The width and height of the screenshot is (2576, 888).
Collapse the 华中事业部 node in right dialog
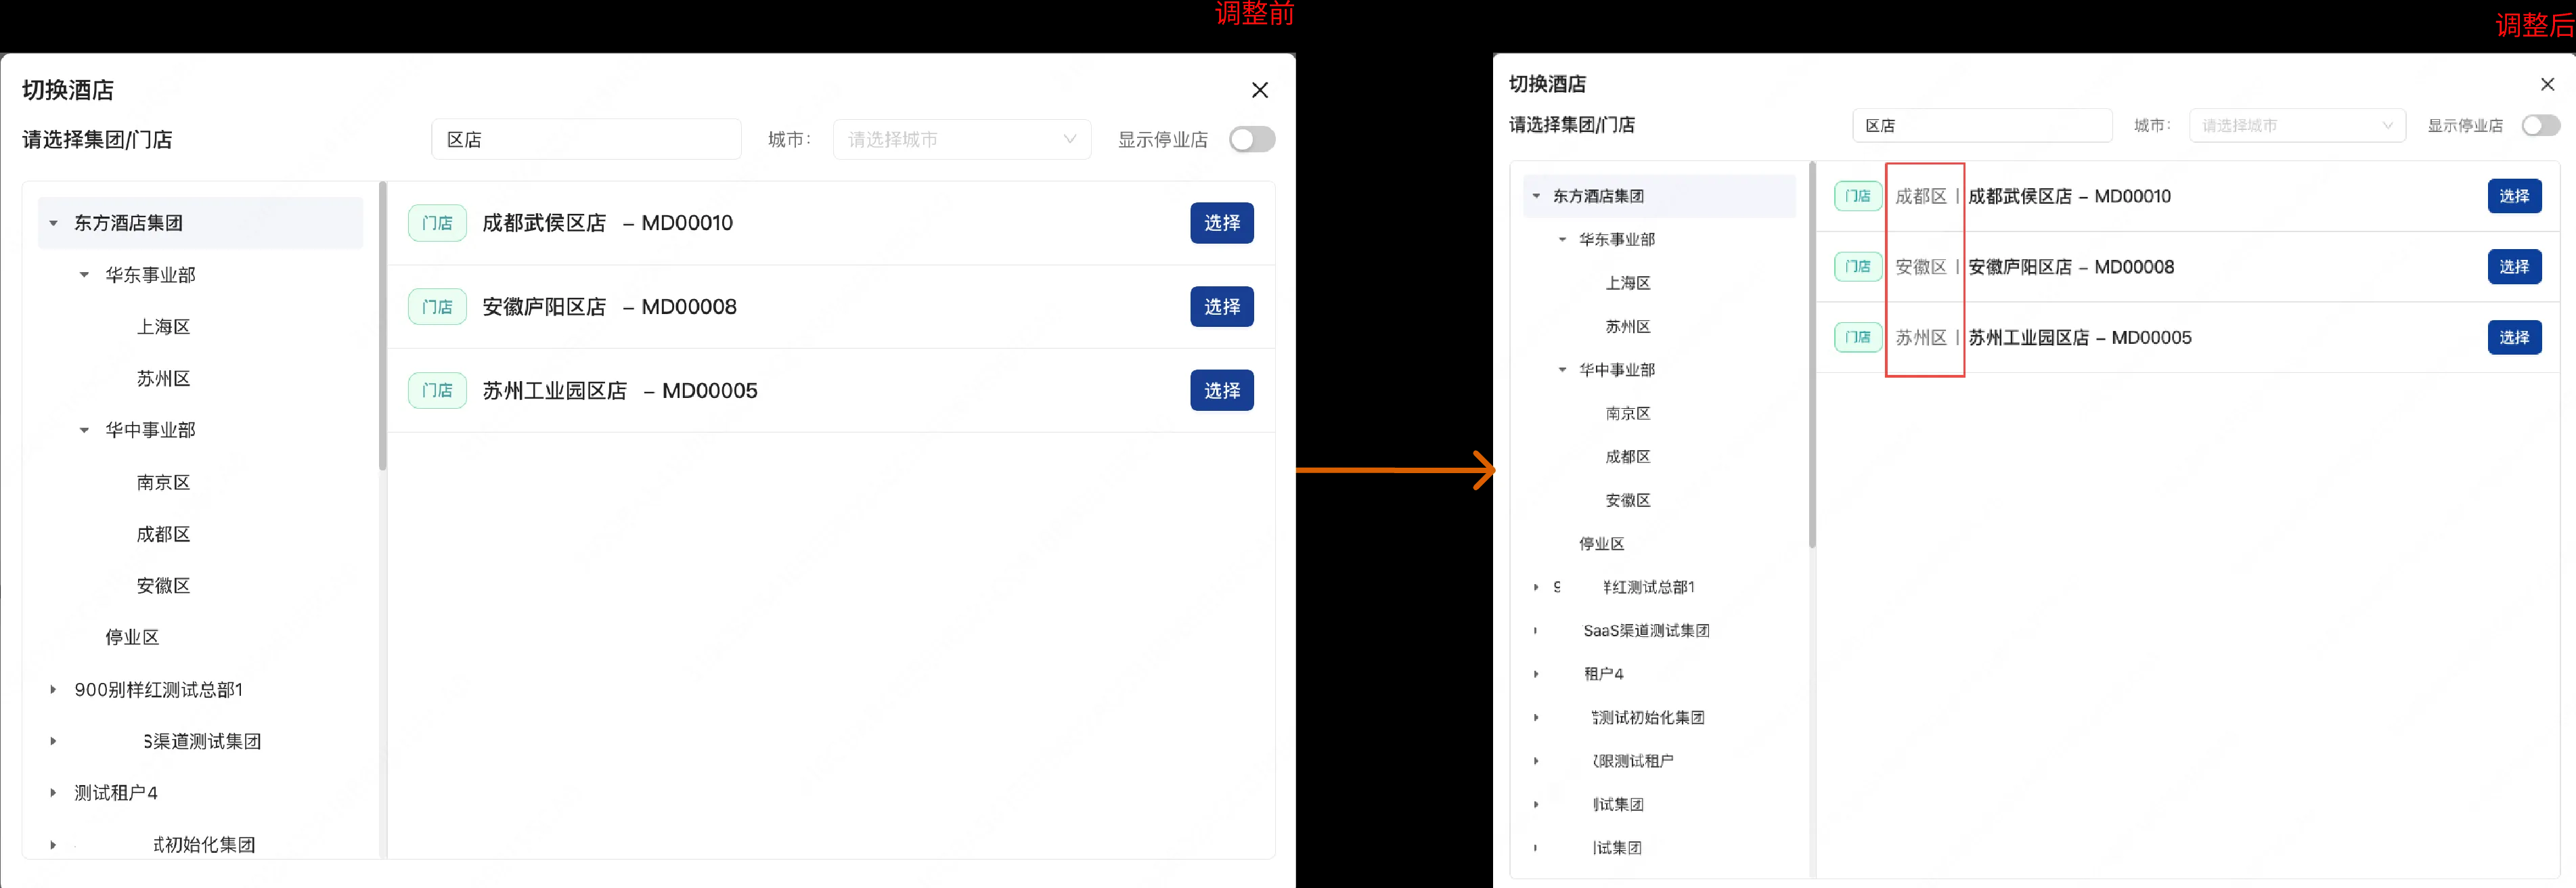[x=1563, y=369]
